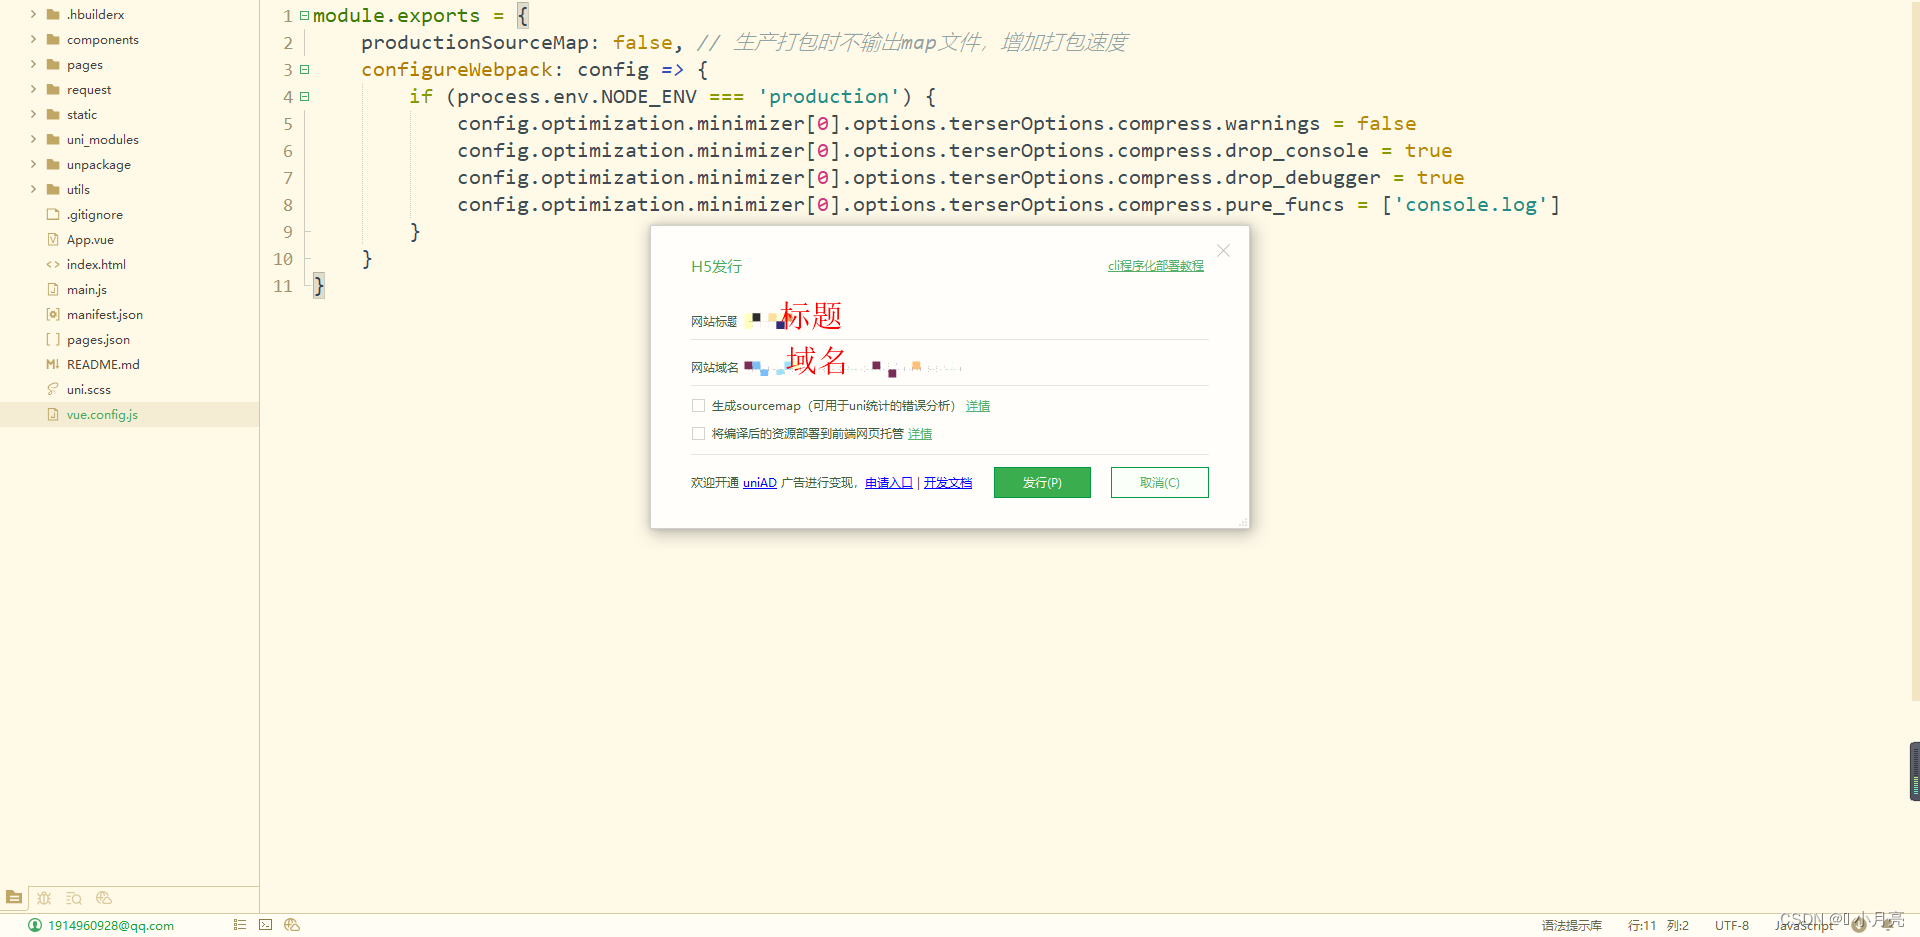Open the terminal icon in status bar
Screen dimensions: 1920x937
265,925
